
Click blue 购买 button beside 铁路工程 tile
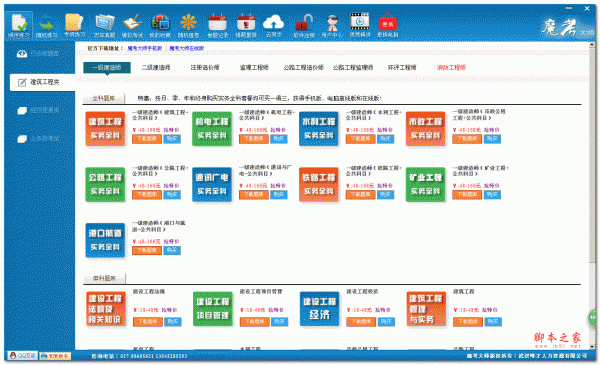pyautogui.click(x=385, y=195)
